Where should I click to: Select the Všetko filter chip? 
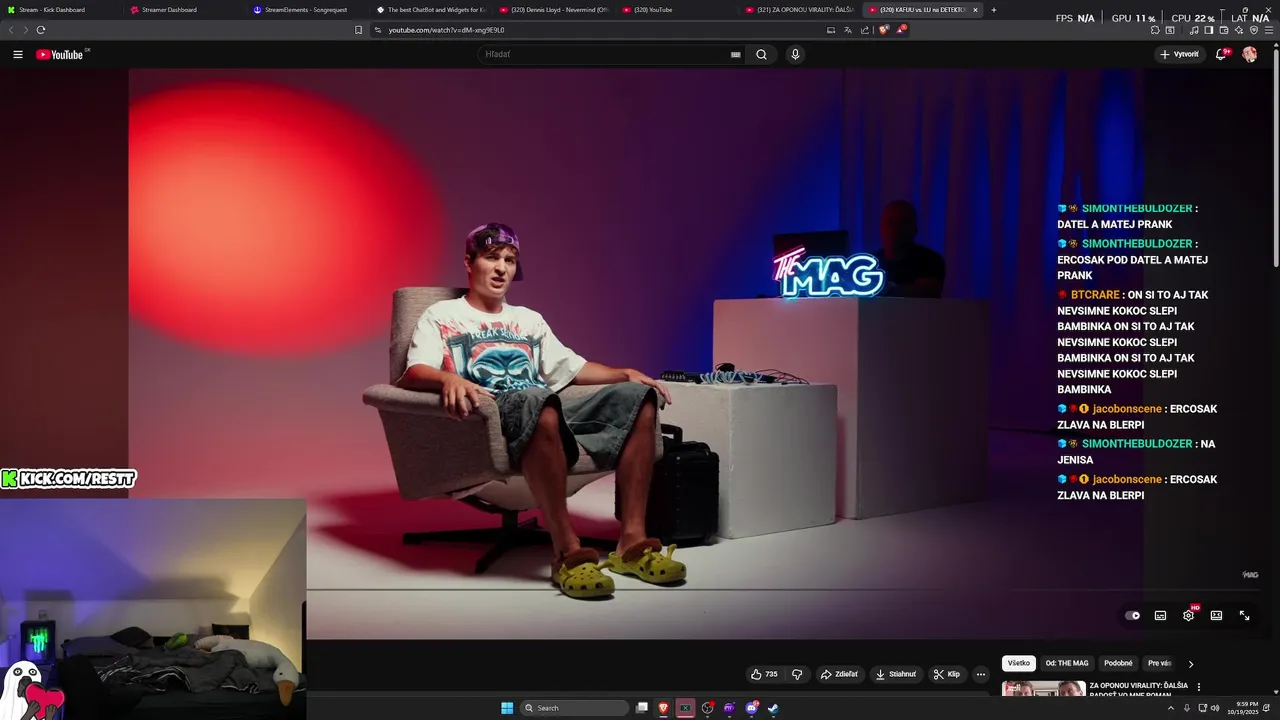point(1018,663)
